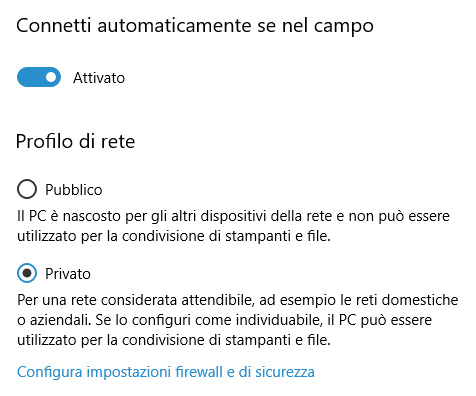Open Configura impostazioni firewall e di sicurezza link
This screenshot has width=476, height=396.
166,372
